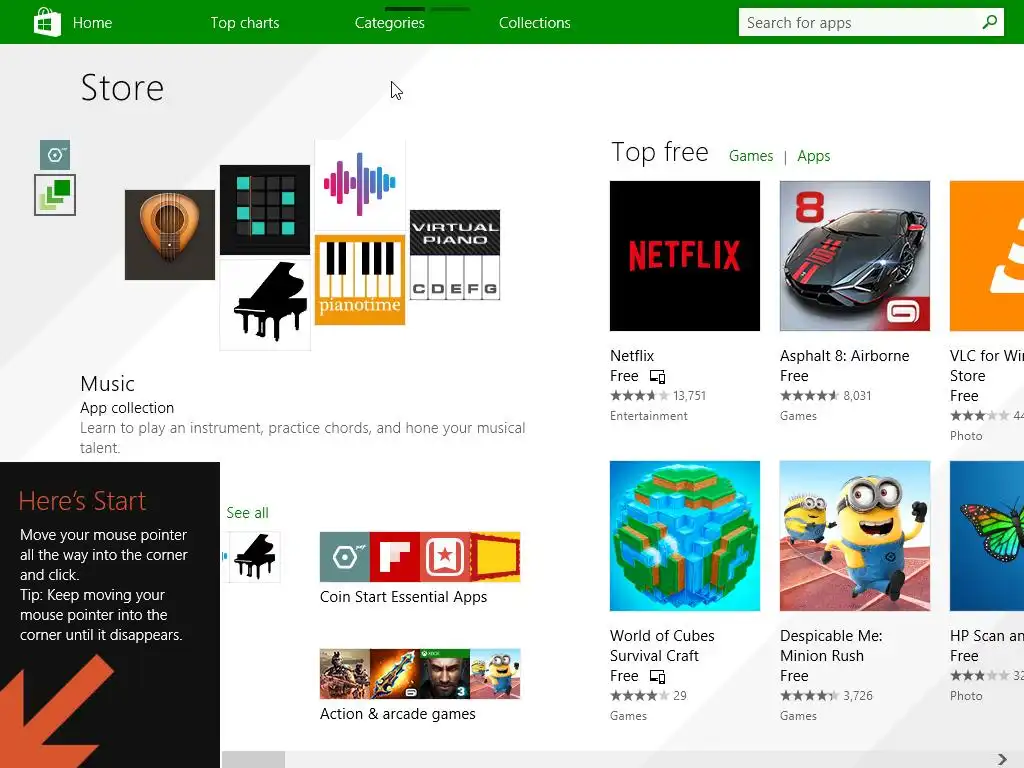Click the Store page title
The image size is (1024, 768).
(122, 88)
